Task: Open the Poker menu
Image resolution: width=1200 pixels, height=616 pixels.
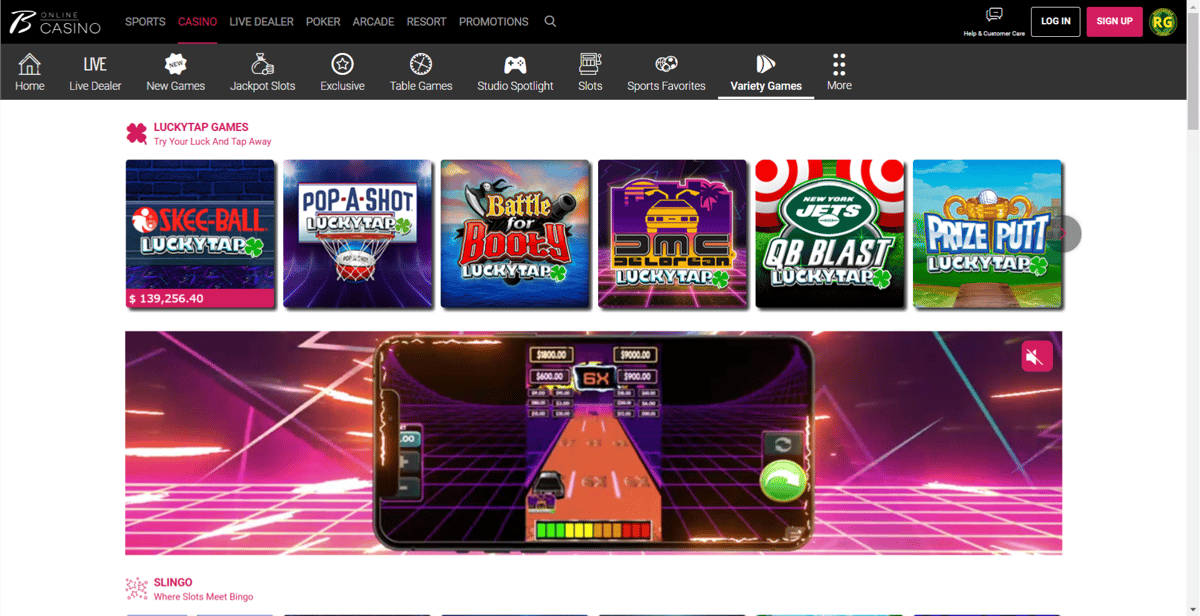Action: click(x=323, y=21)
